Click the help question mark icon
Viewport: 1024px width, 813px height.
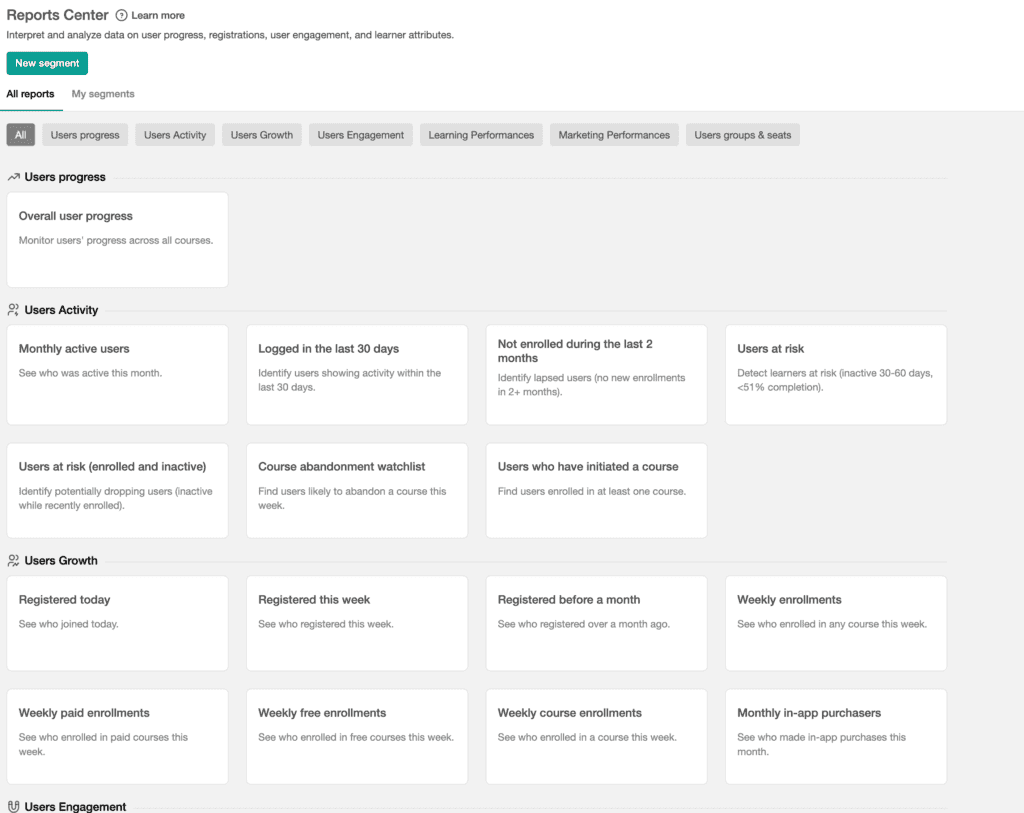(122, 16)
